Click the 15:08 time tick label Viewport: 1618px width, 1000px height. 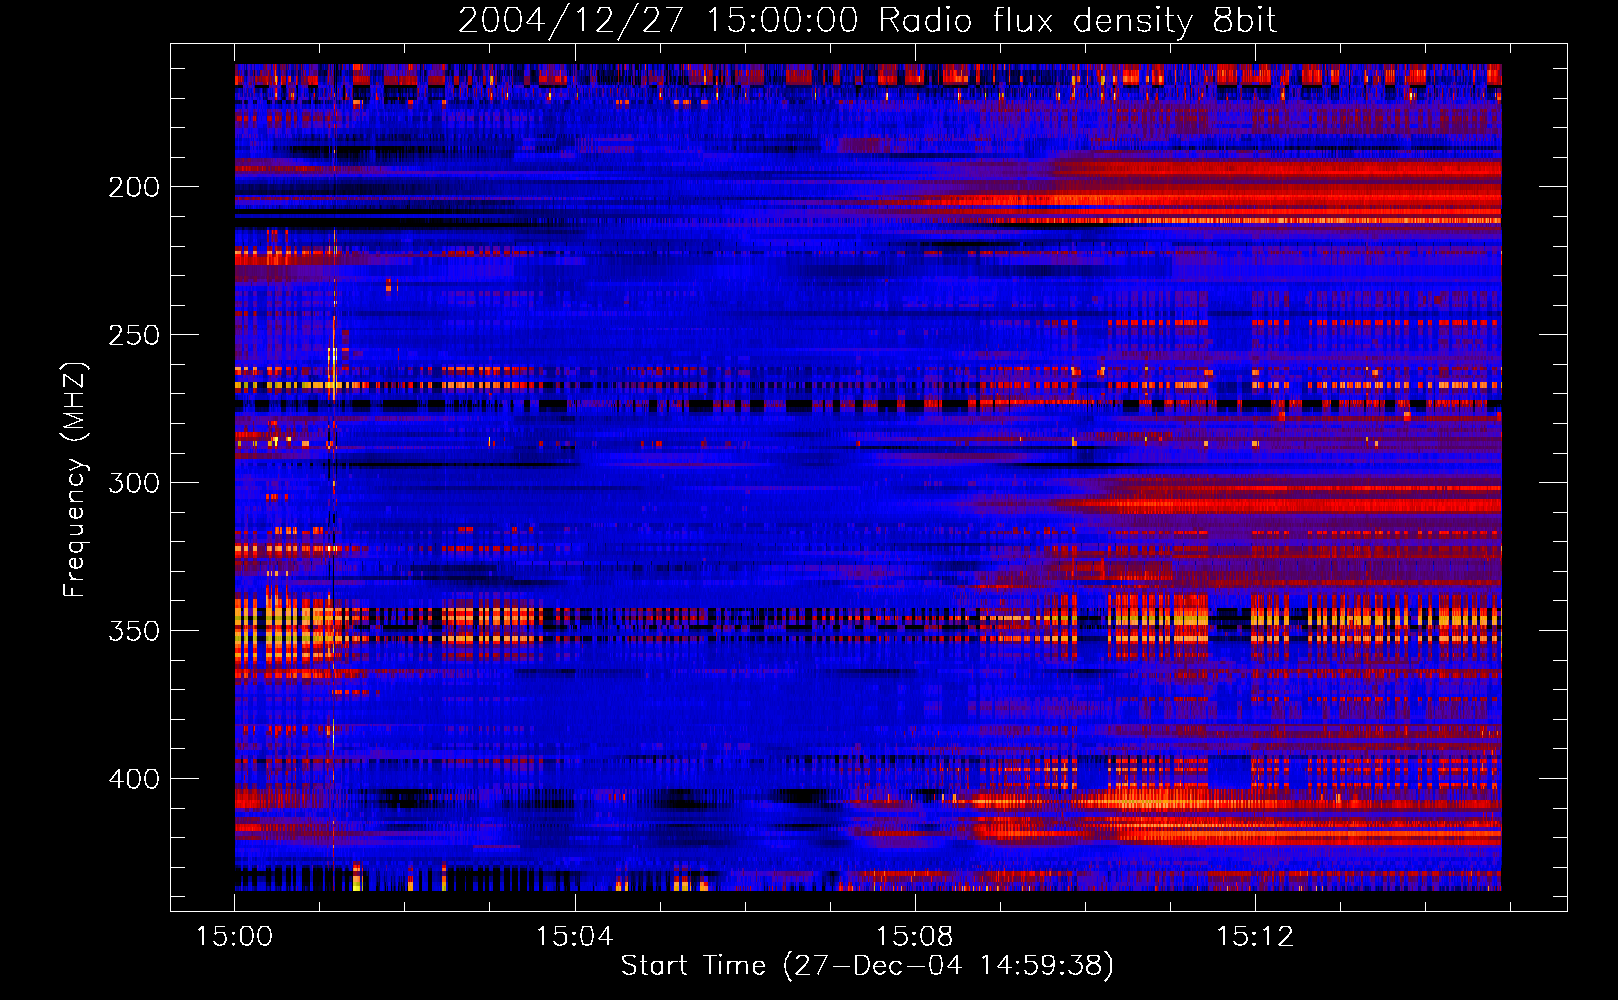[914, 937]
